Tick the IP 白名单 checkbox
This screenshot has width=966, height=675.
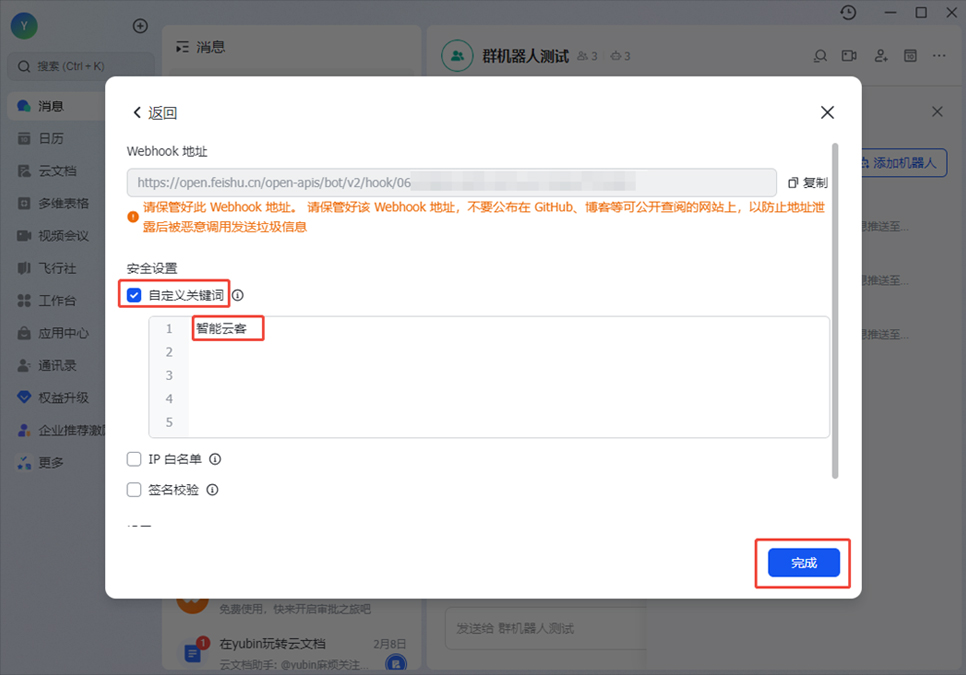click(134, 459)
